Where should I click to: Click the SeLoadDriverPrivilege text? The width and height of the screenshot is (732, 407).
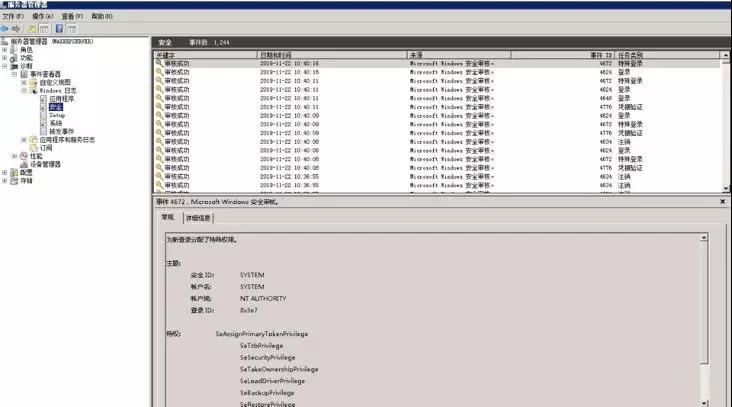point(272,381)
